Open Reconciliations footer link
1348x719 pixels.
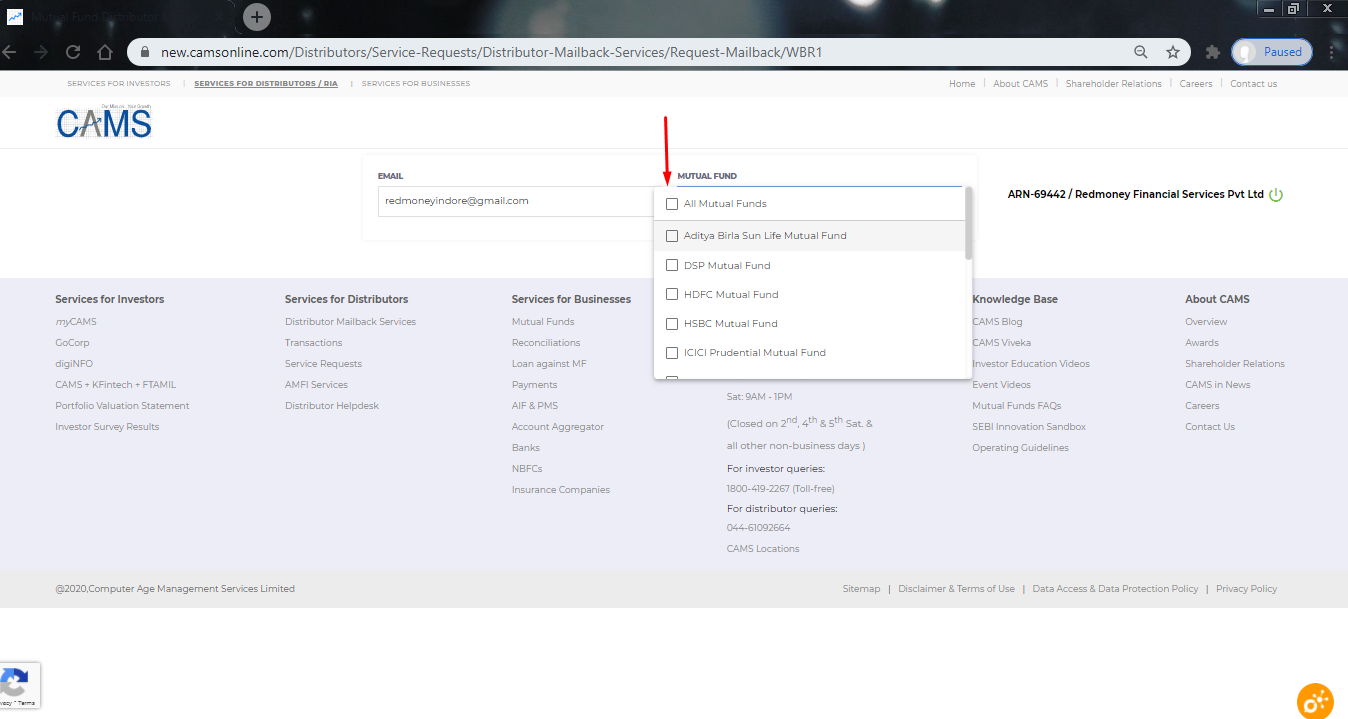[546, 343]
